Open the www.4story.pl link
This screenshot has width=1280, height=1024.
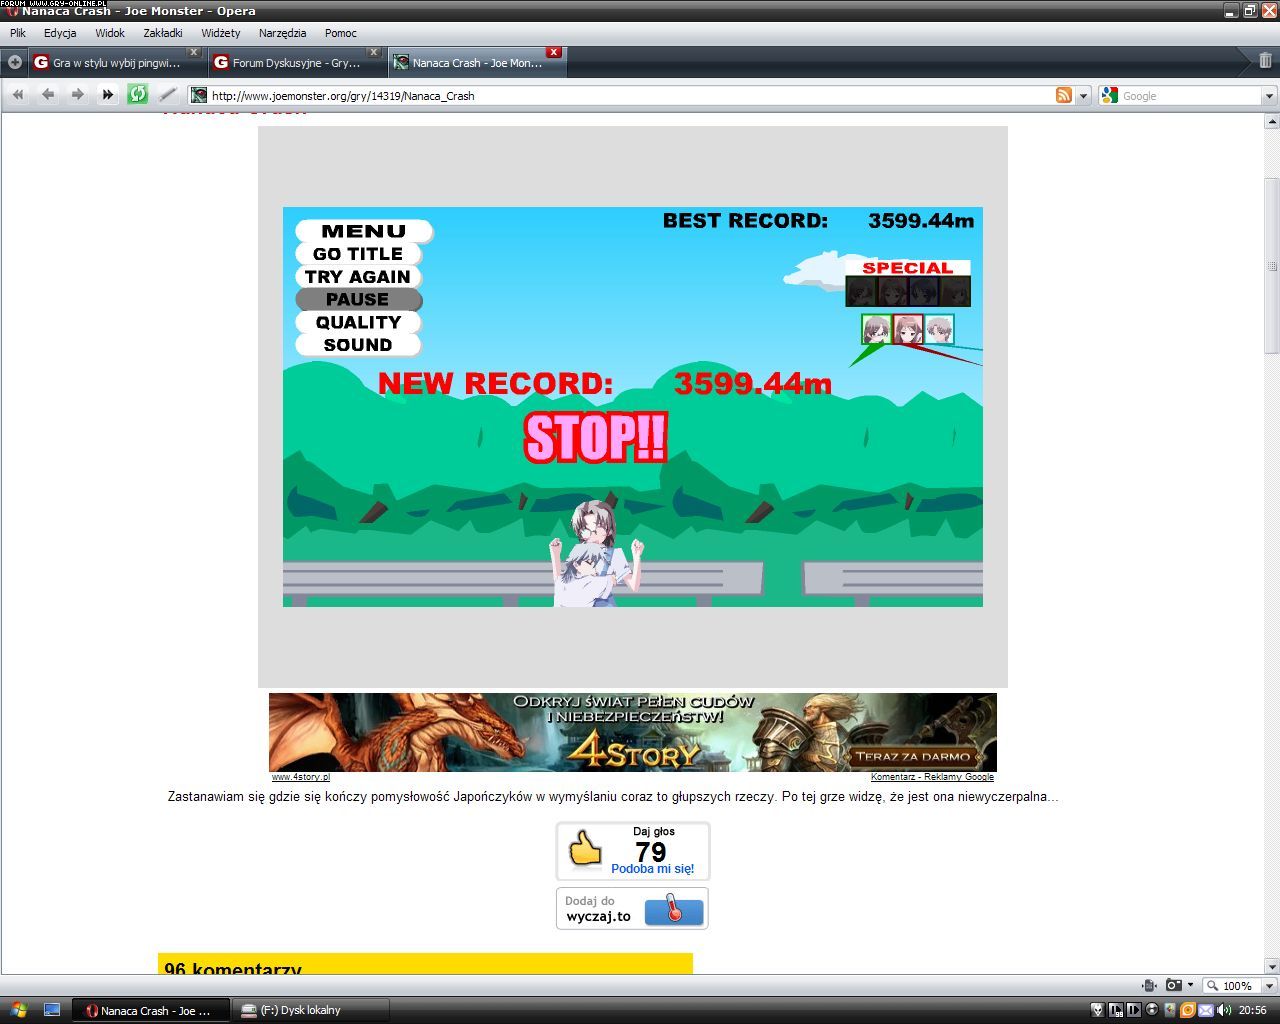coord(300,777)
